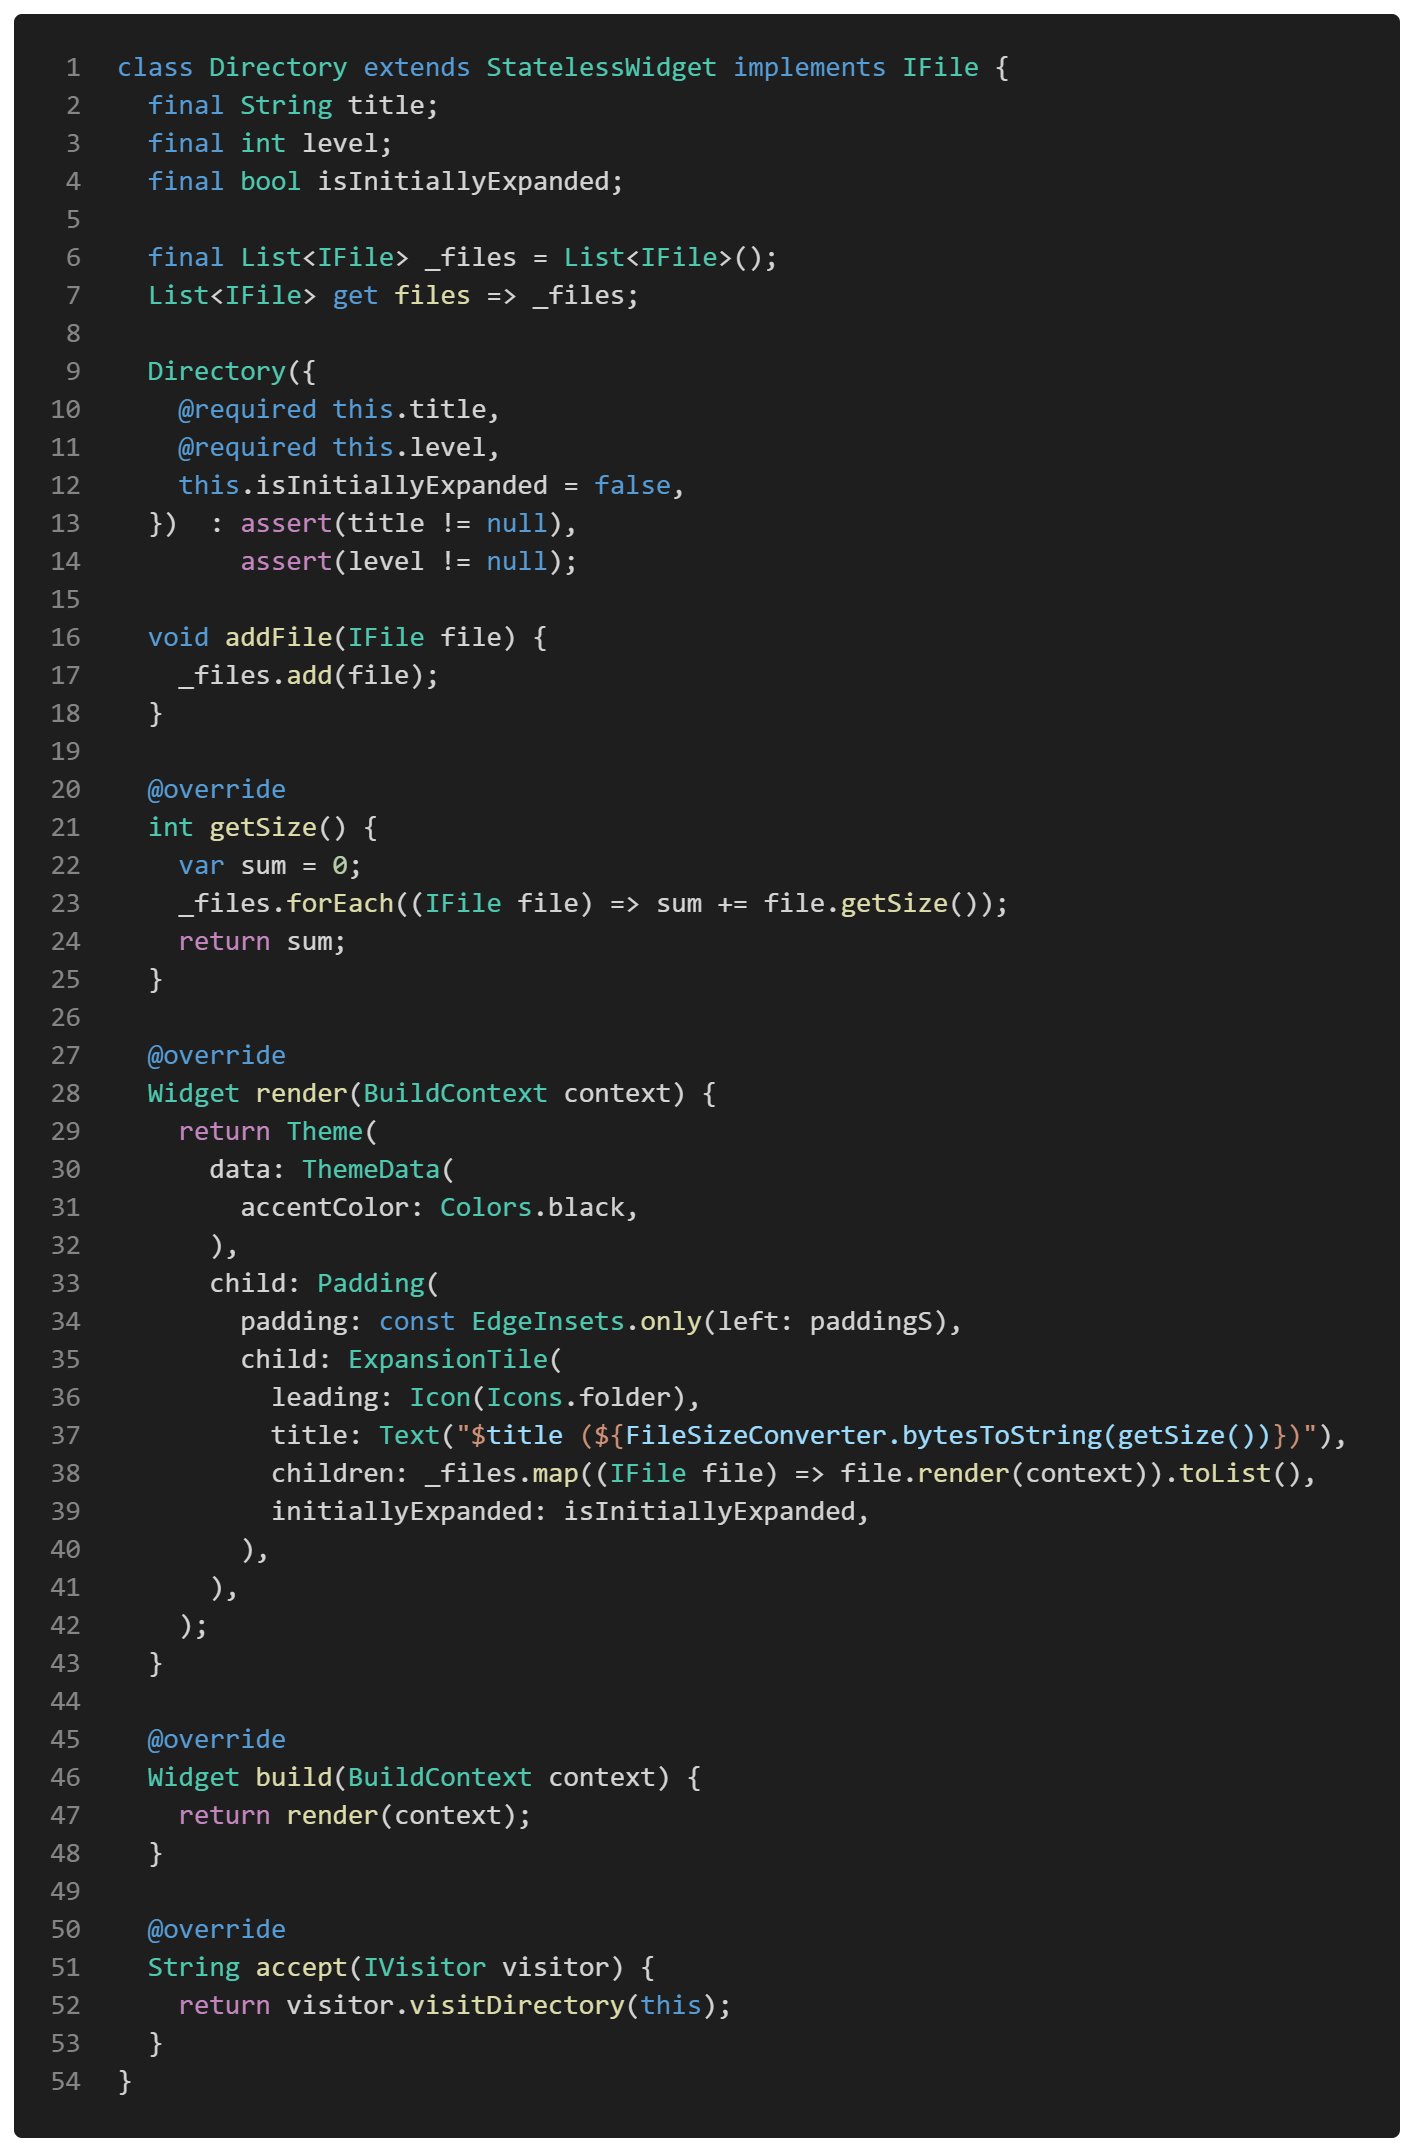
Task: Click 'visitDirectory' on line 52
Action: [x=517, y=2006]
